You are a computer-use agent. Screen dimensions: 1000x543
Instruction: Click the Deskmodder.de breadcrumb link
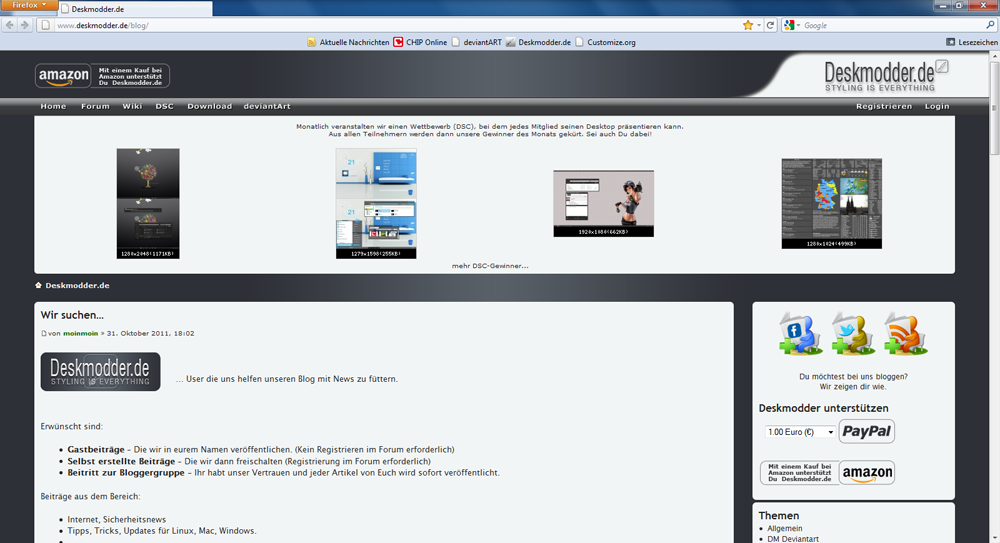[x=77, y=285]
